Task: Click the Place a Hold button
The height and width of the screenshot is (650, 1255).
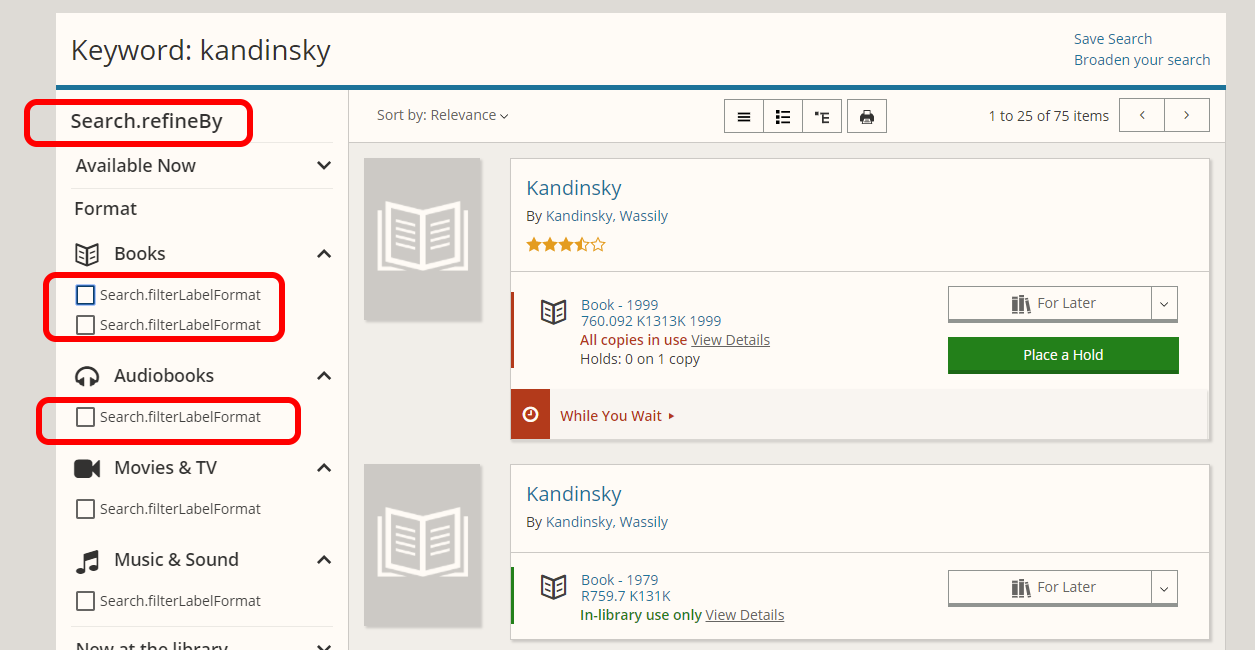Action: (x=1063, y=355)
